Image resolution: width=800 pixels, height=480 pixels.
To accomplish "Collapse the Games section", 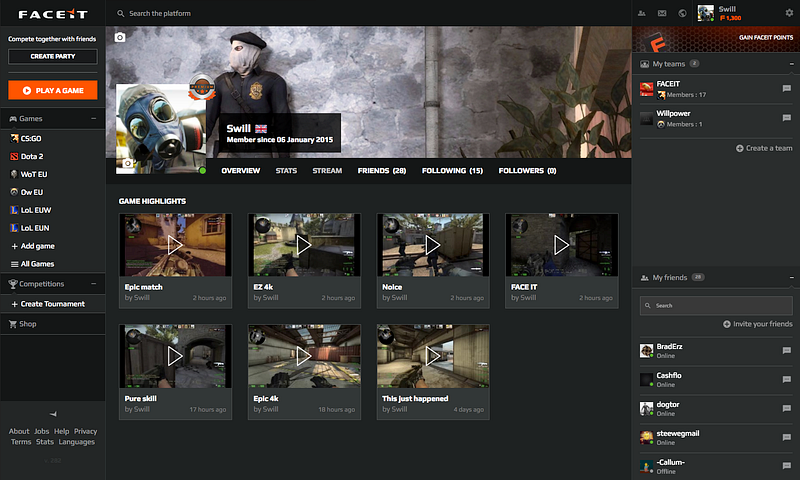I will (93, 118).
